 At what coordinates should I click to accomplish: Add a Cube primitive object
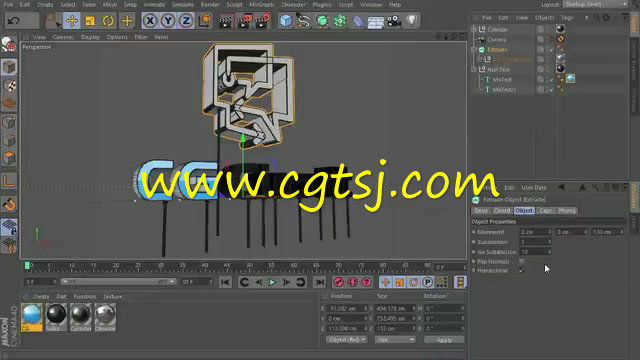click(x=286, y=20)
